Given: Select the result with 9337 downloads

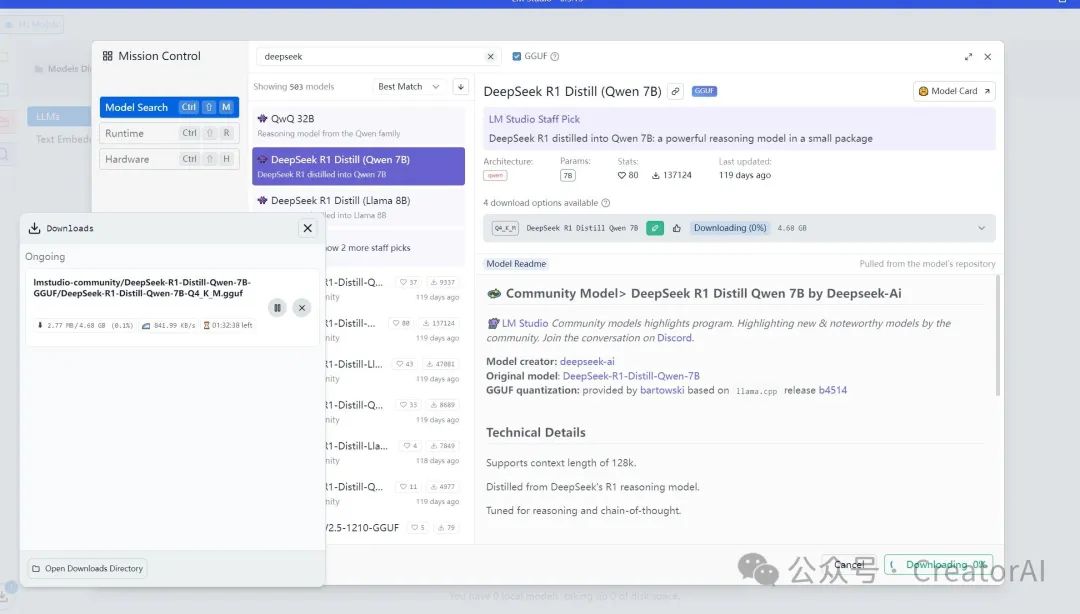Looking at the screenshot, I should click(x=393, y=289).
